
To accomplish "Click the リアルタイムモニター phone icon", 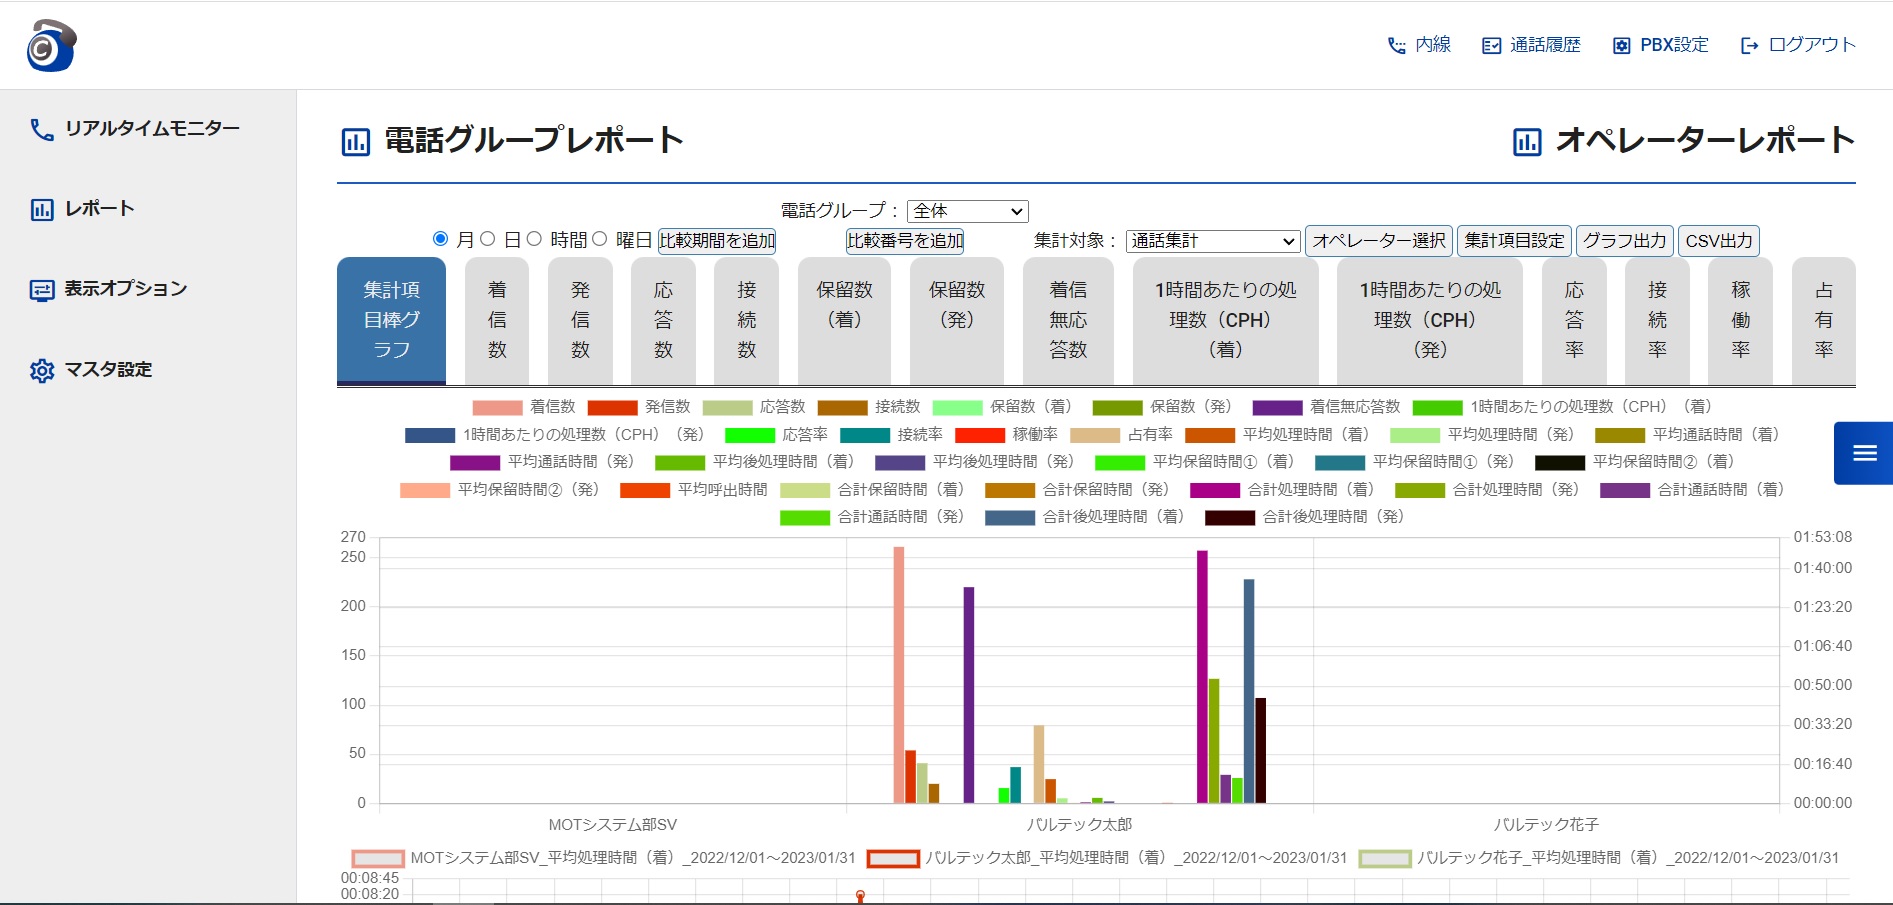I will click(42, 129).
